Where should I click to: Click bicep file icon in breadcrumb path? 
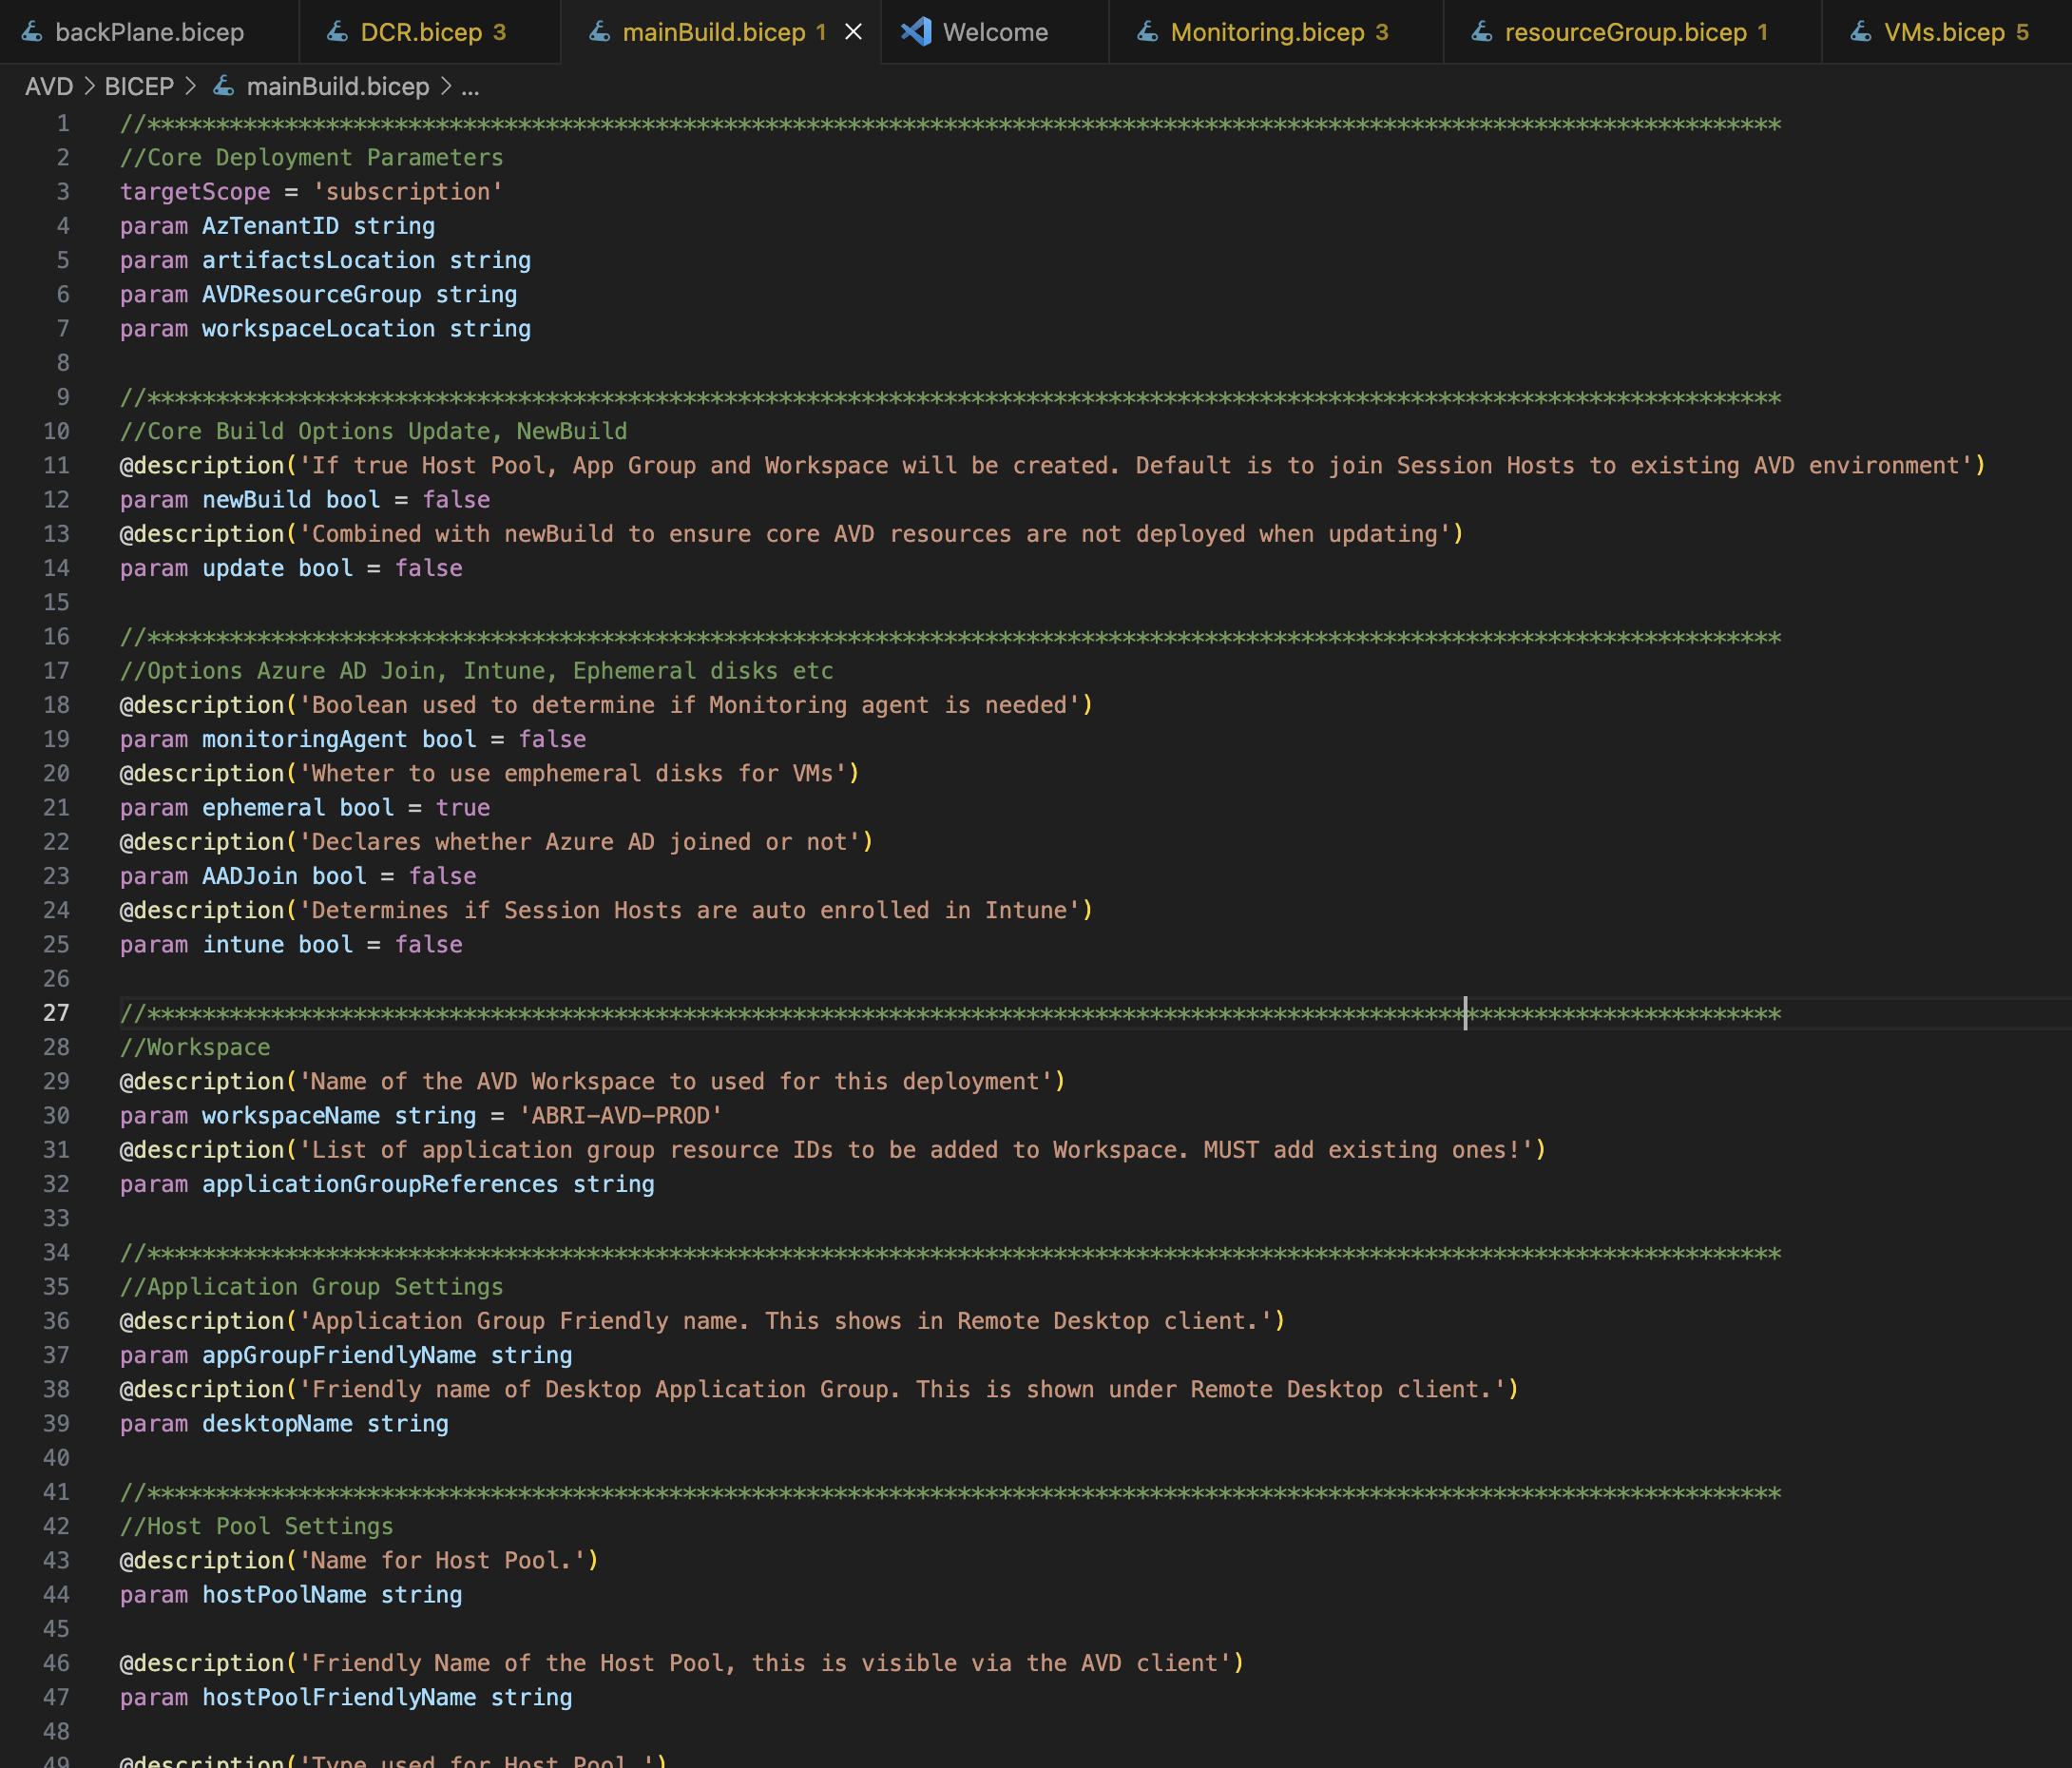click(x=224, y=87)
